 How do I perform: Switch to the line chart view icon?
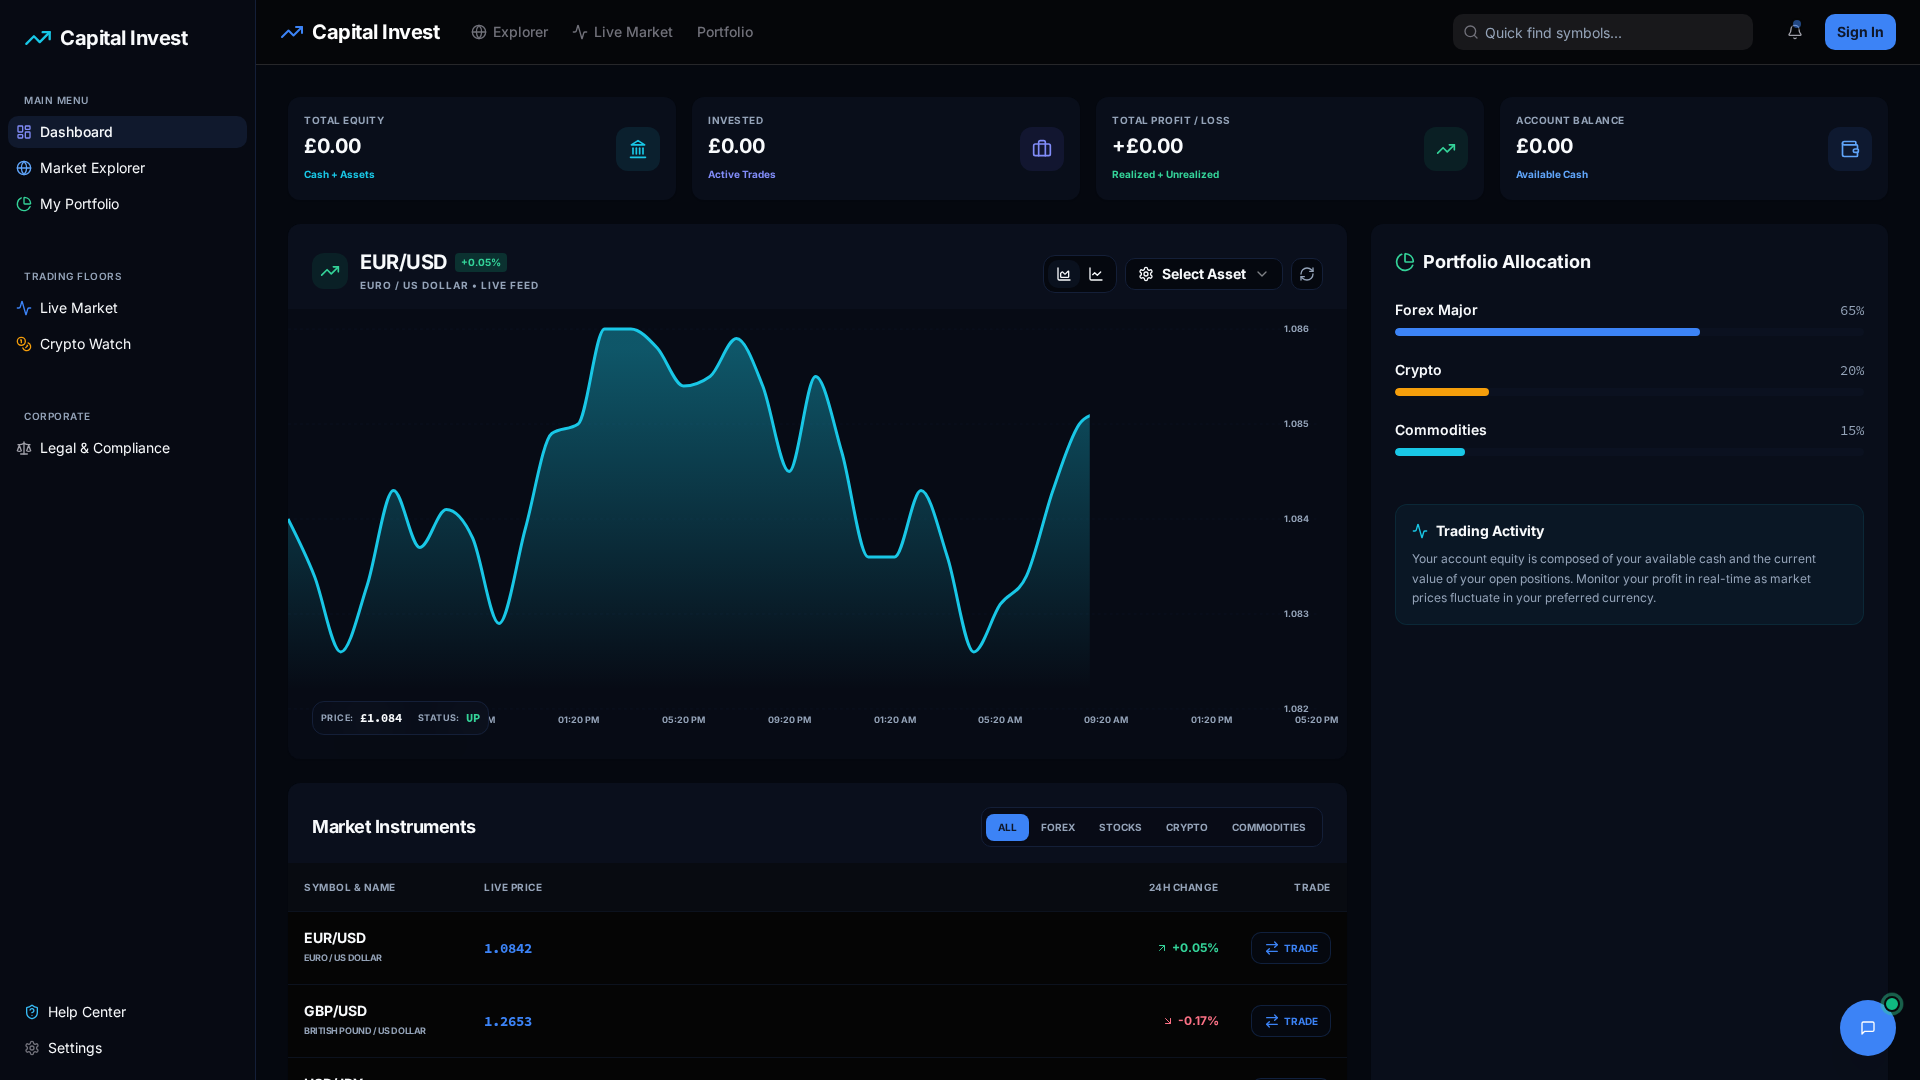(x=1095, y=274)
